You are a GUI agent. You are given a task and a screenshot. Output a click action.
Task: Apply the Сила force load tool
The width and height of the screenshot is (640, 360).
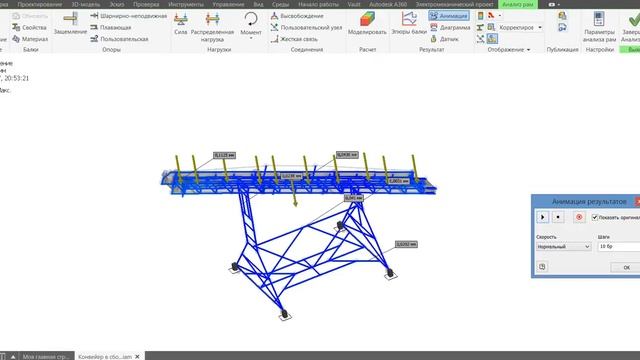coord(180,24)
